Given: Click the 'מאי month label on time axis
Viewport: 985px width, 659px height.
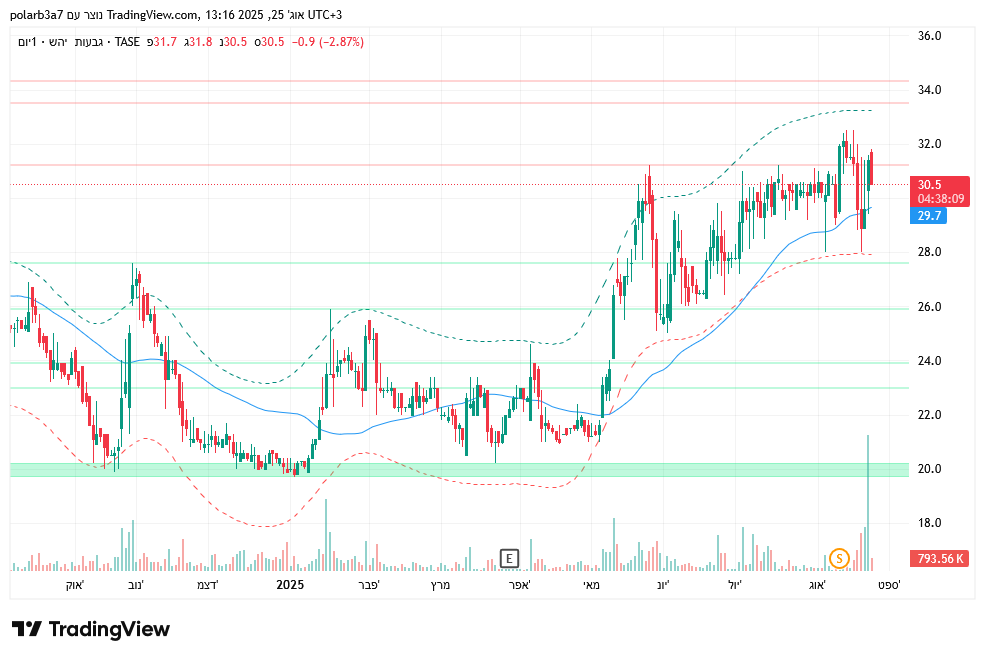Looking at the screenshot, I should point(592,585).
